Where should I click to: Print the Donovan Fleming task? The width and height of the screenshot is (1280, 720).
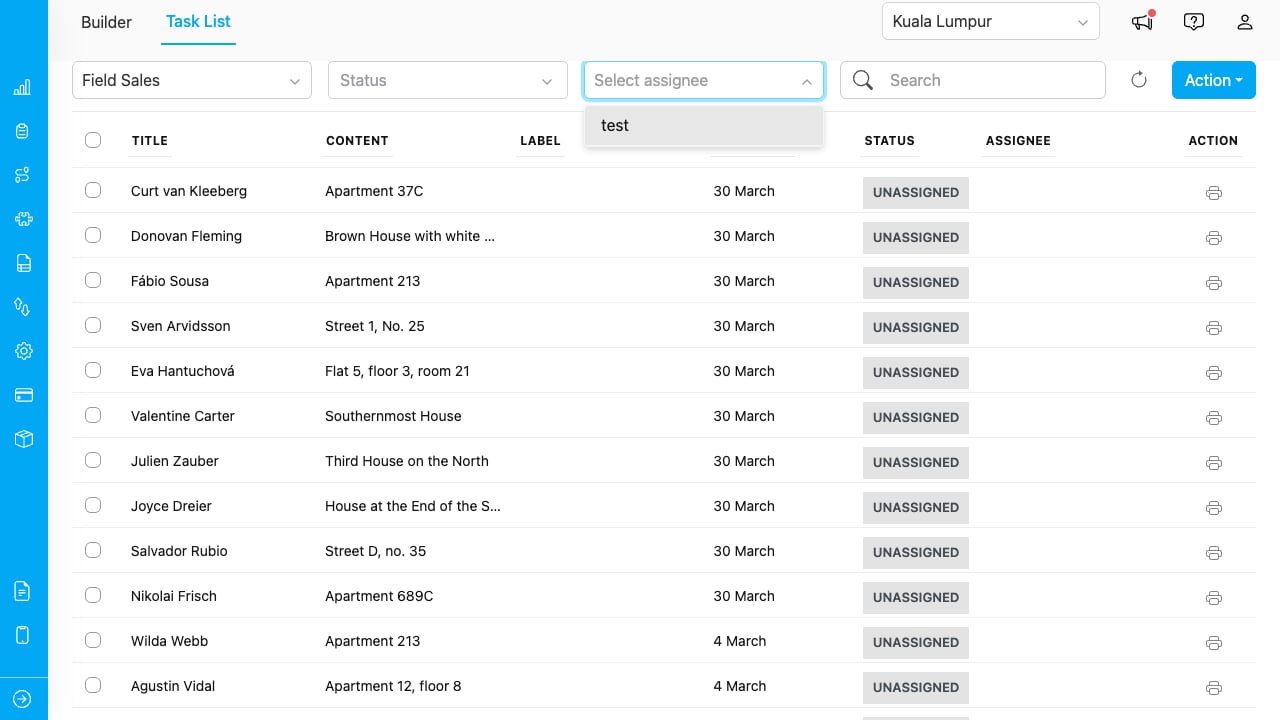pos(1214,238)
